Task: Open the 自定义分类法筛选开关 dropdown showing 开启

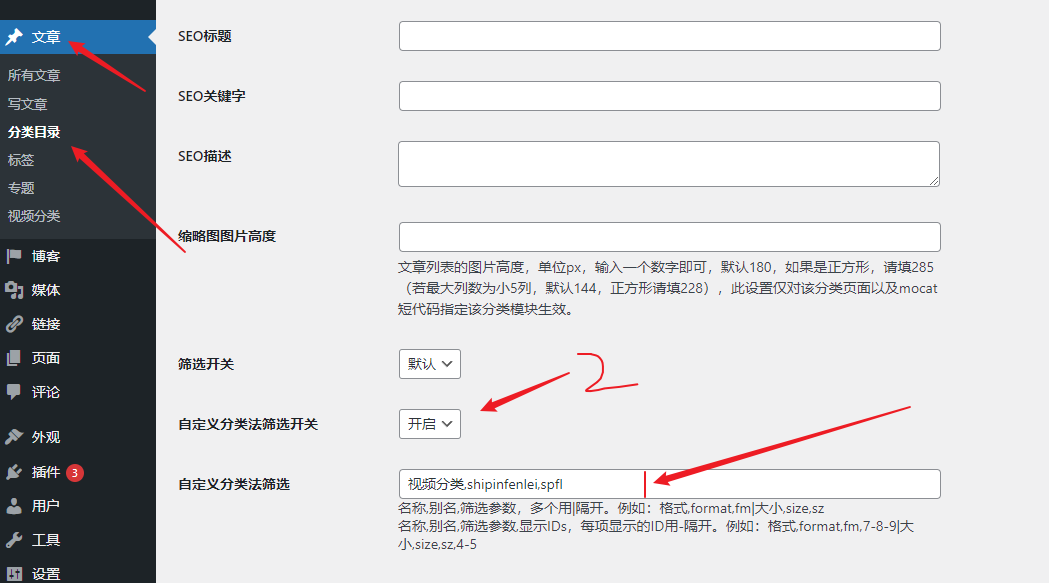Action: pos(429,424)
